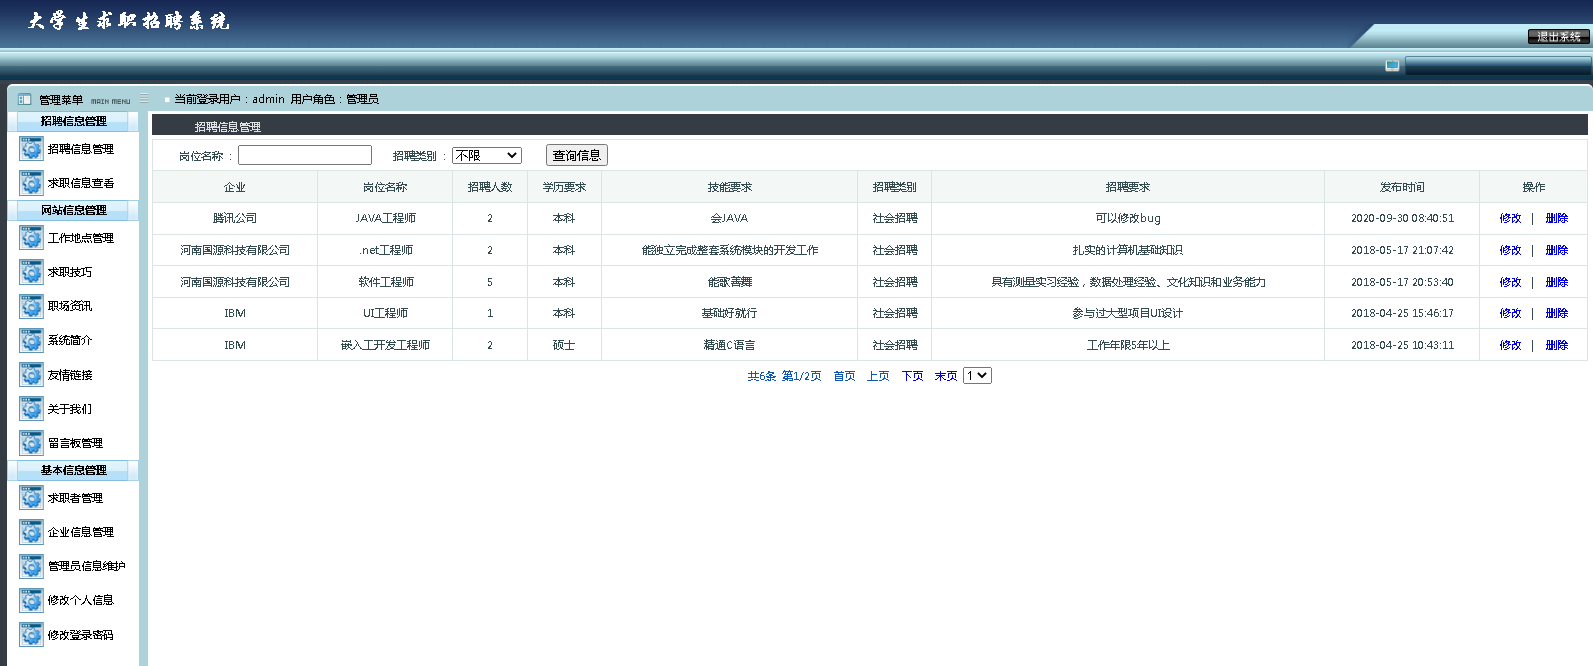This screenshot has width=1593, height=666.
Task: Click the 腾讯公司 company cell
Action: pos(235,218)
